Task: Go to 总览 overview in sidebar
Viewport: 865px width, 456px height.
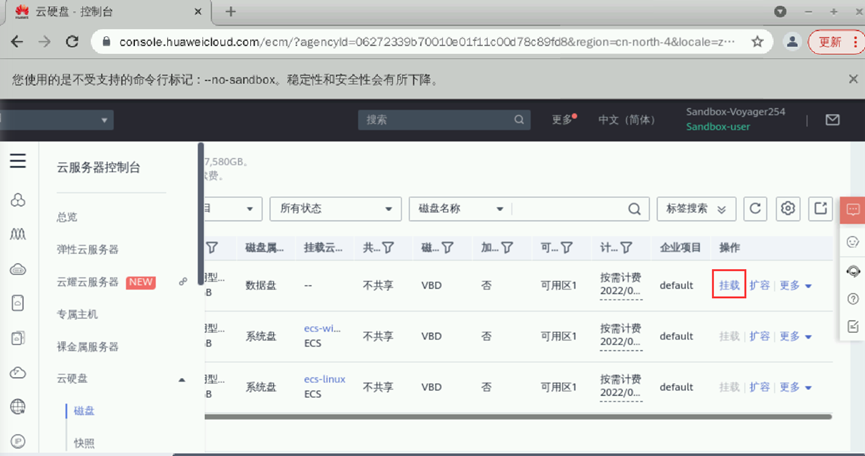Action: click(67, 217)
